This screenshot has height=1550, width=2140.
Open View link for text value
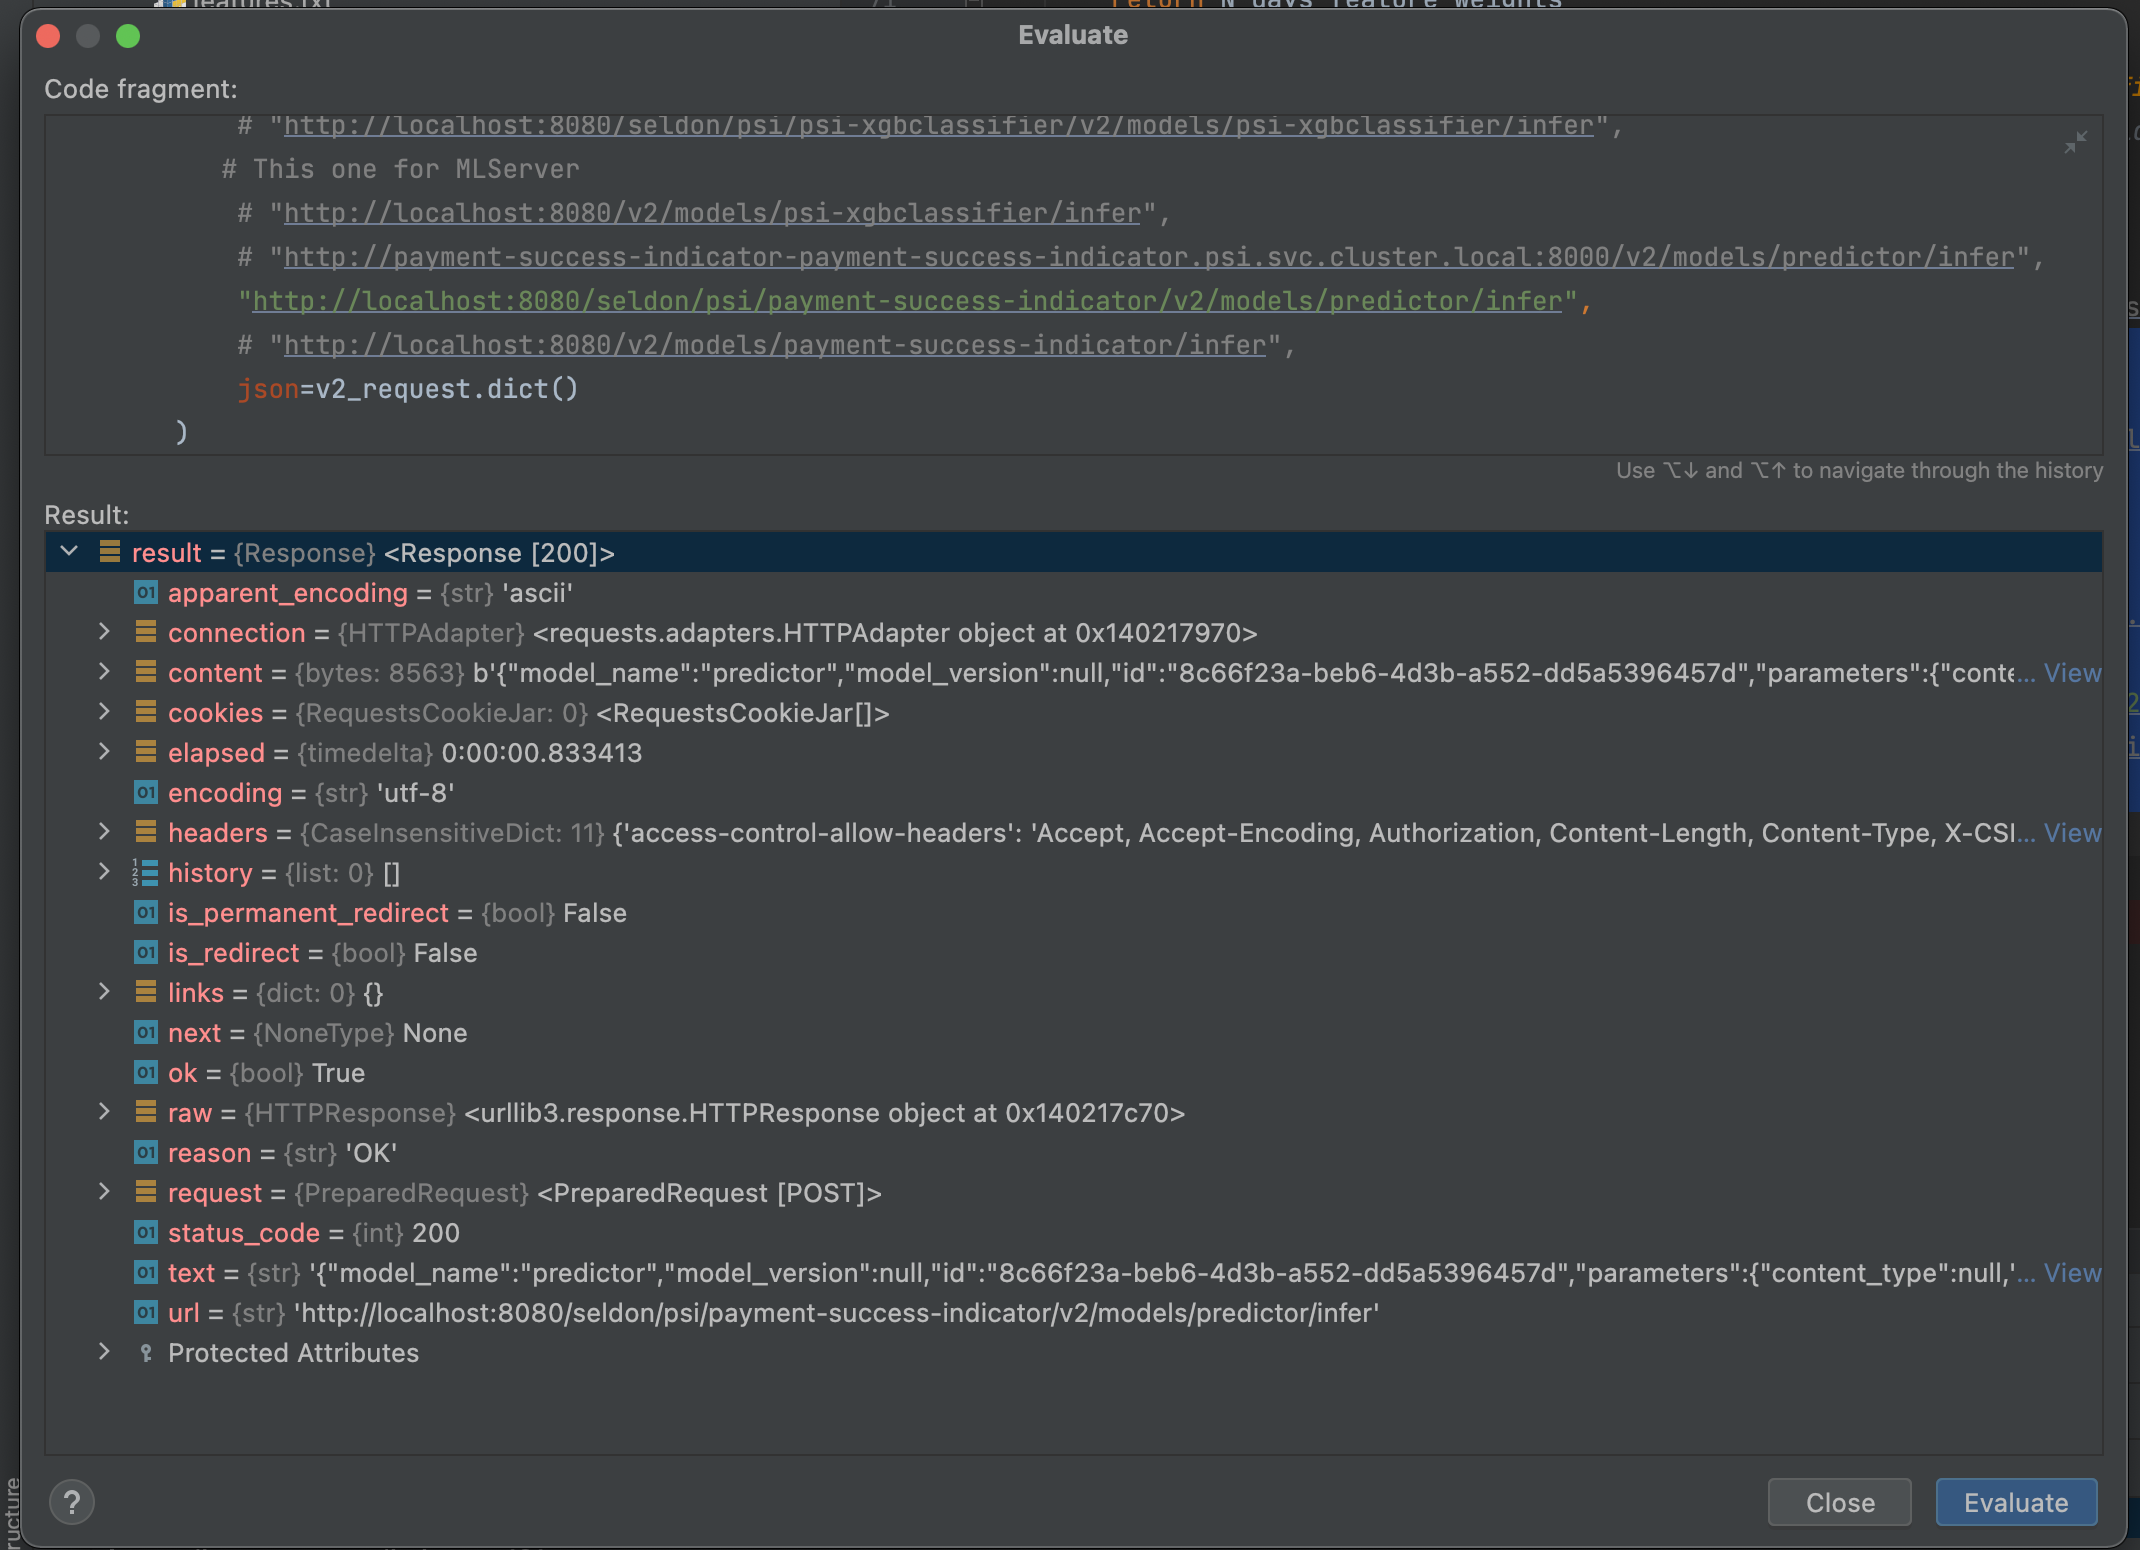pyautogui.click(x=2072, y=1273)
